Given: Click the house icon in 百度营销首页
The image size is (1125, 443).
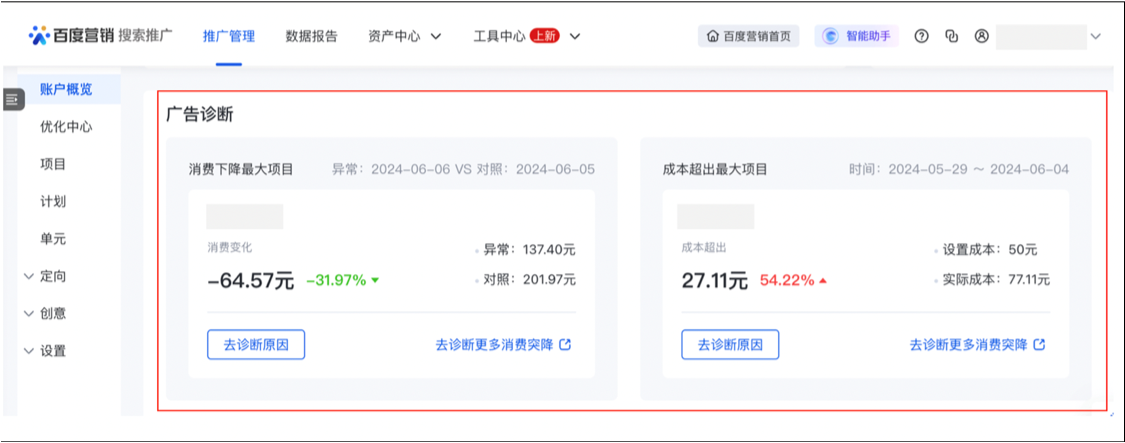Looking at the screenshot, I should tap(712, 37).
